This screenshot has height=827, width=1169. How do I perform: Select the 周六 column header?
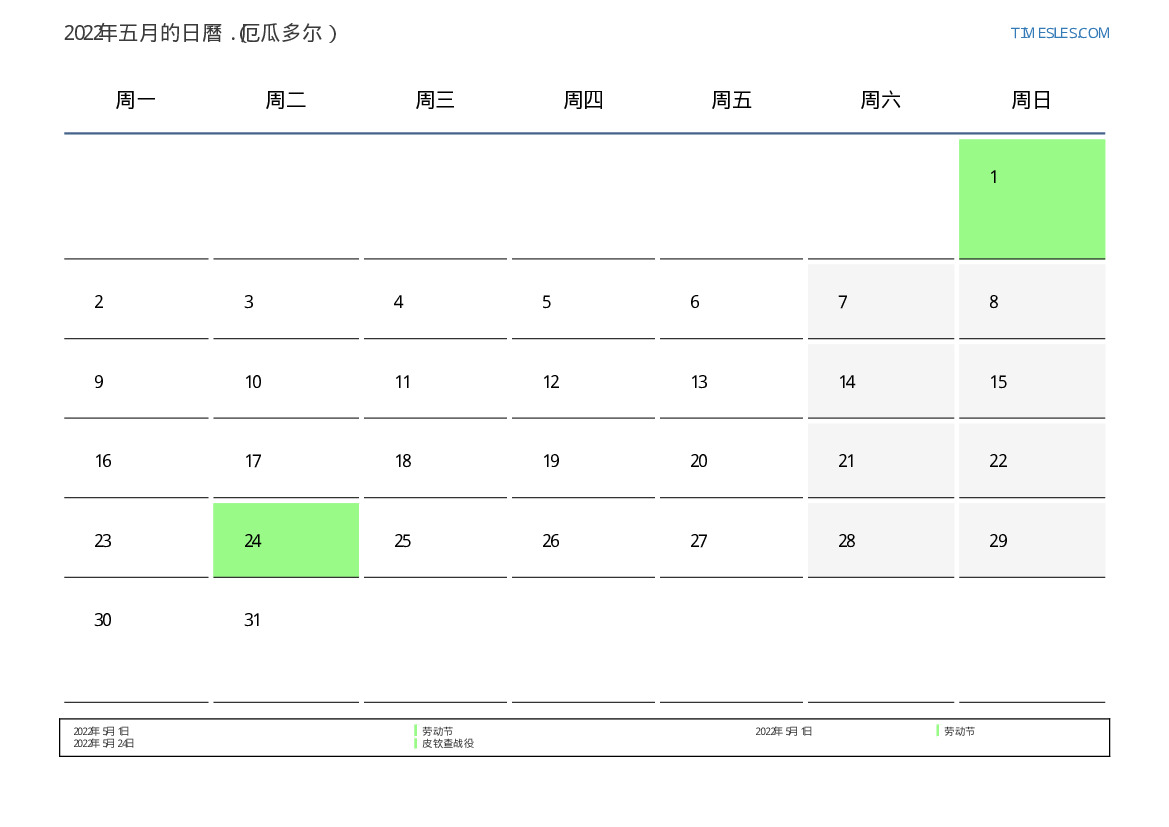point(880,99)
